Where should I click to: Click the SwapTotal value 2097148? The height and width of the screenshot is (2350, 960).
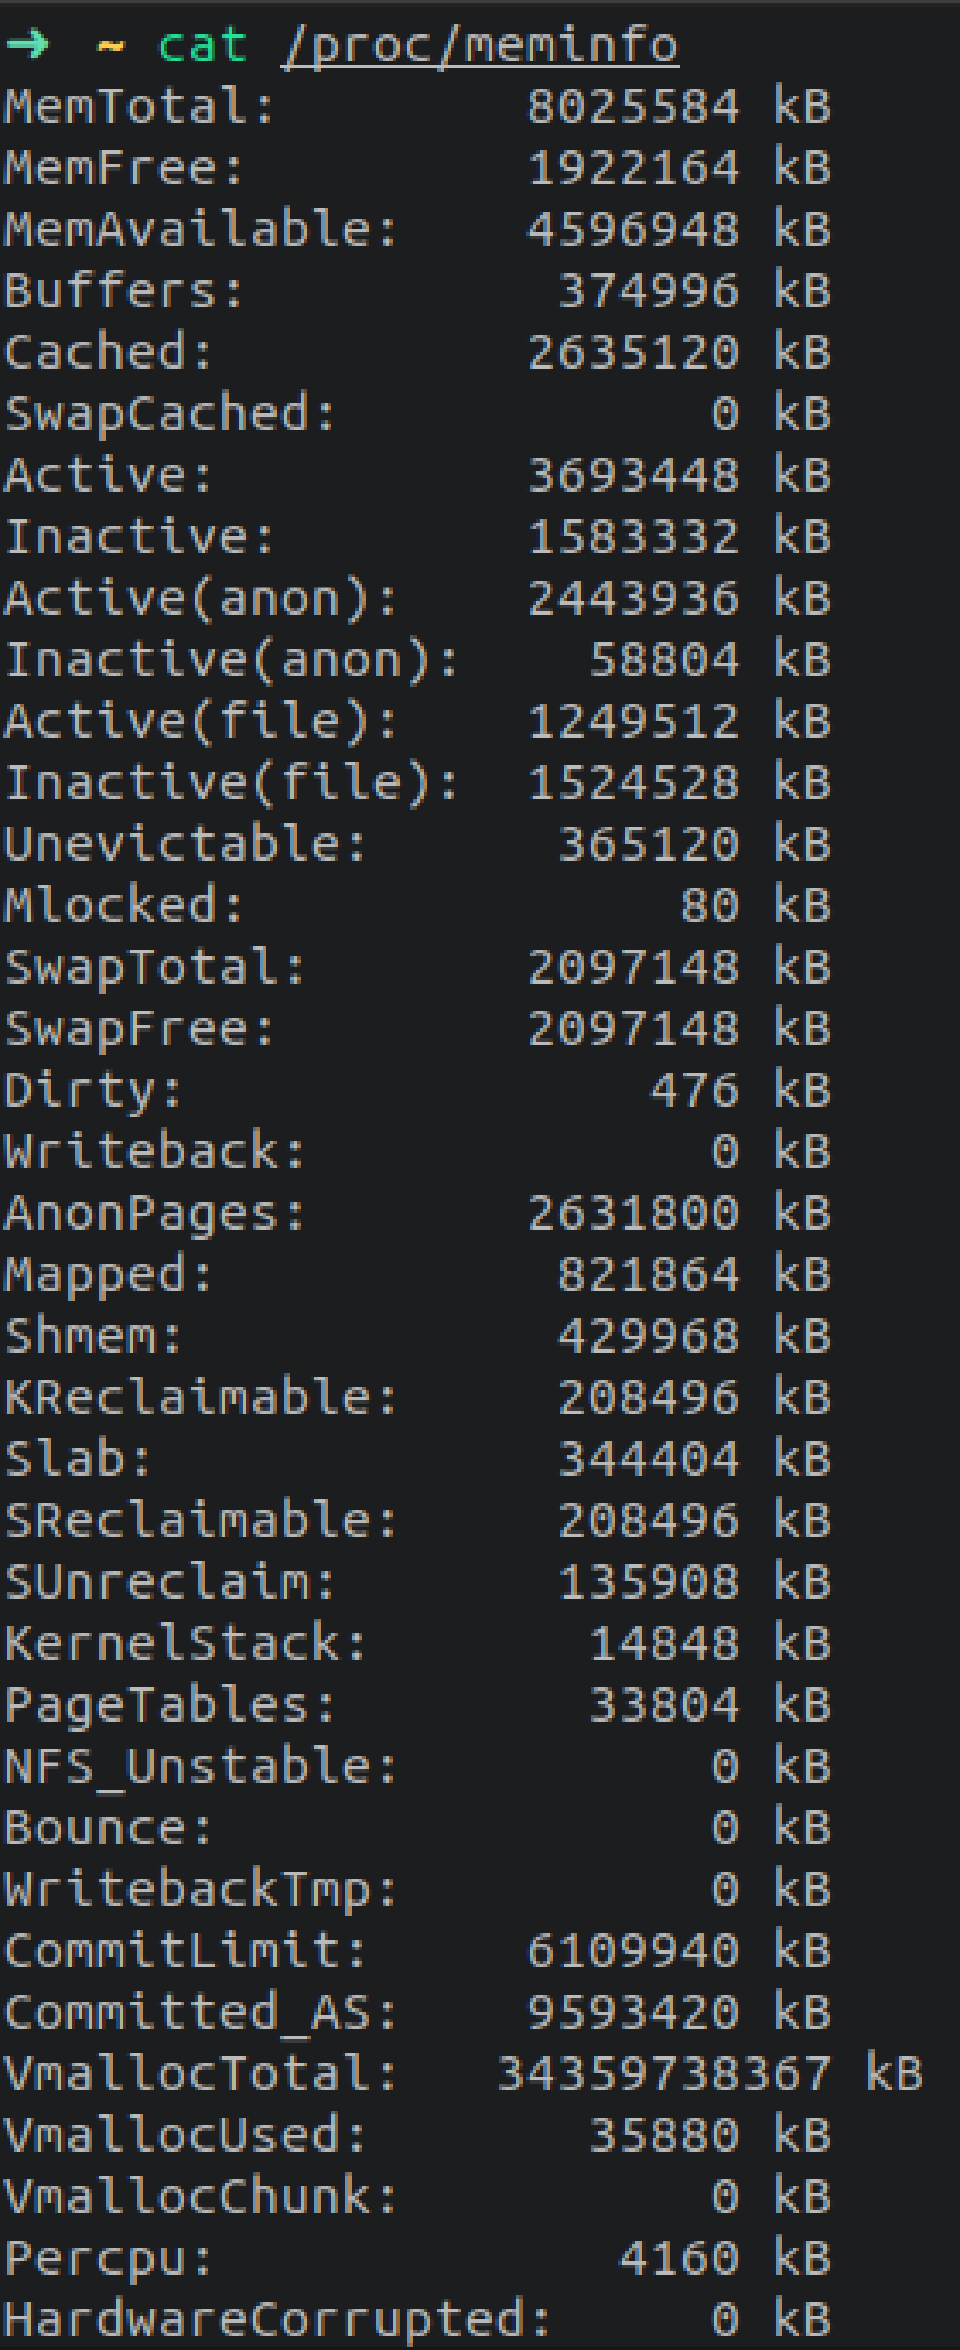pyautogui.click(x=633, y=968)
